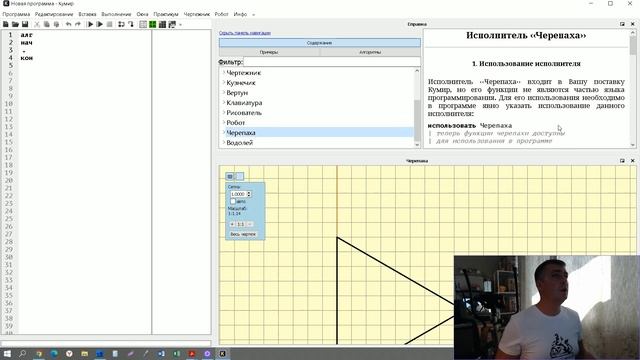The height and width of the screenshot is (360, 640).
Task: Select Водолей in the help contents
Action: (240, 143)
